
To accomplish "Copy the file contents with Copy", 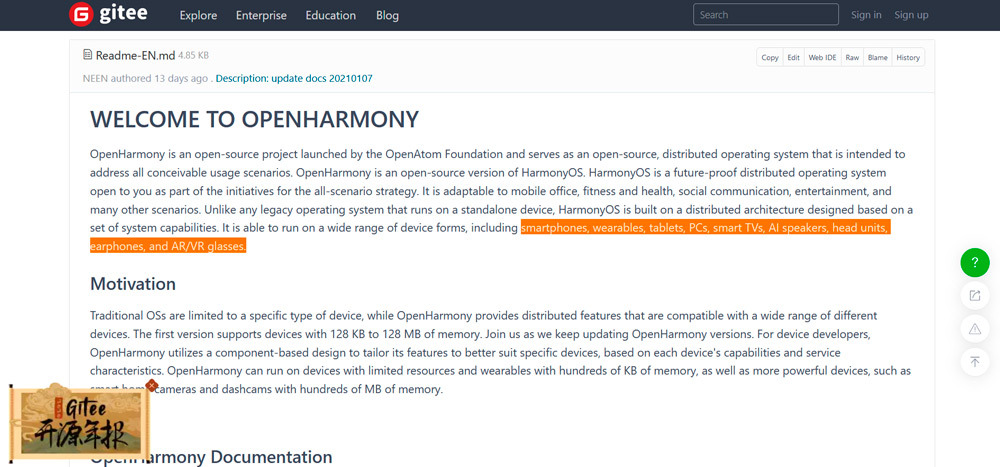I will click(x=769, y=57).
